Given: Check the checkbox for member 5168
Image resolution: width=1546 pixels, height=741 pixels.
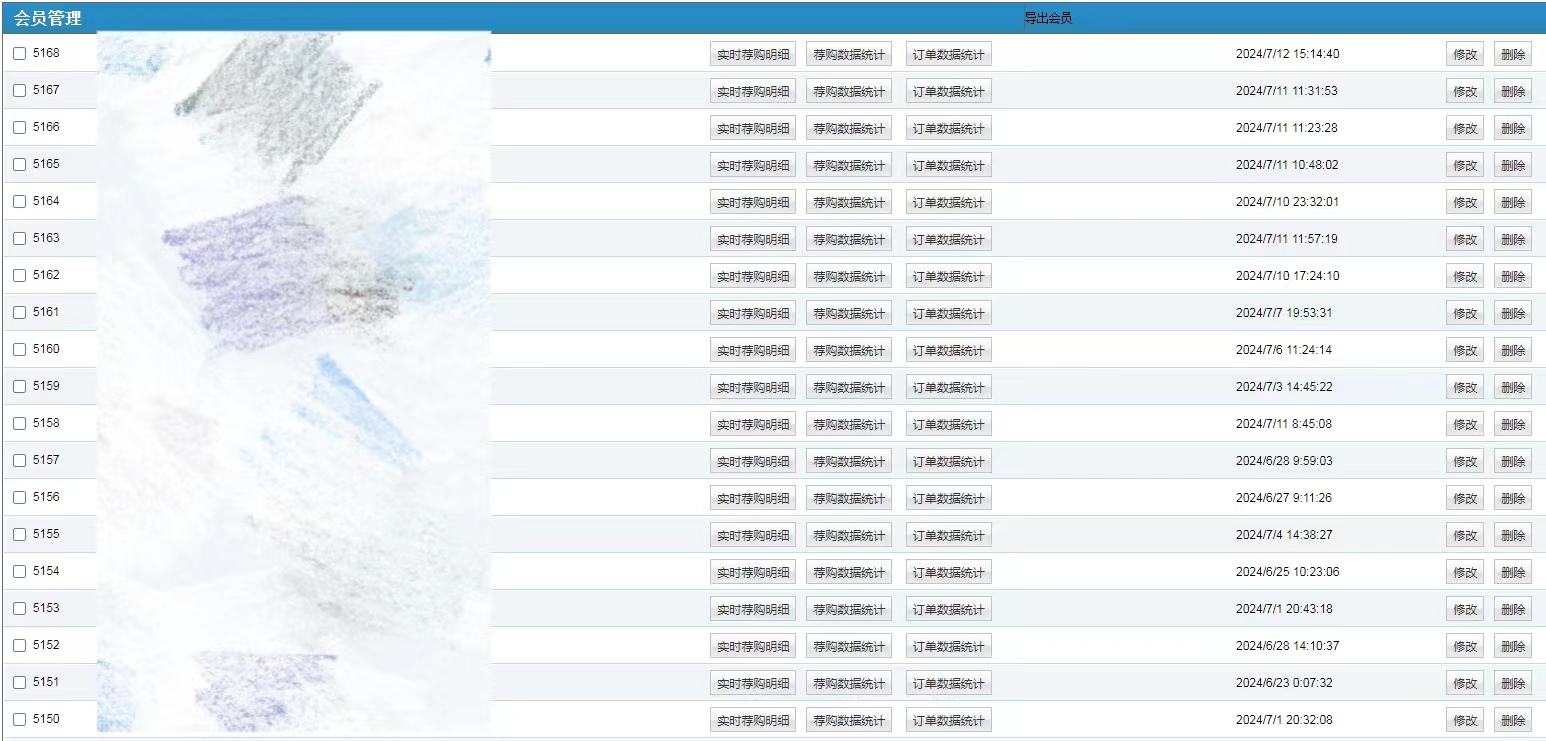Looking at the screenshot, I should pyautogui.click(x=19, y=54).
